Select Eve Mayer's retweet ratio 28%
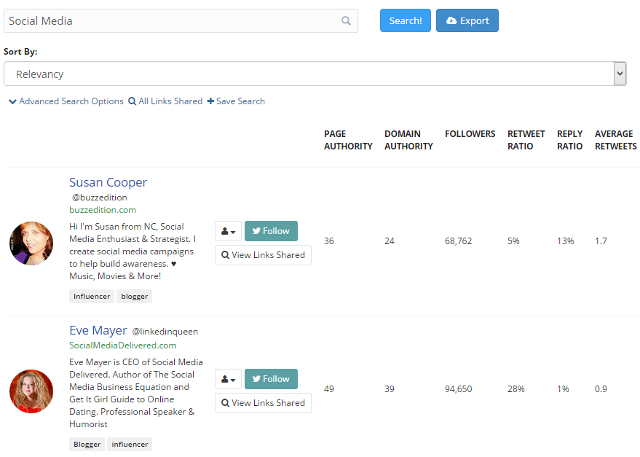 tap(516, 389)
